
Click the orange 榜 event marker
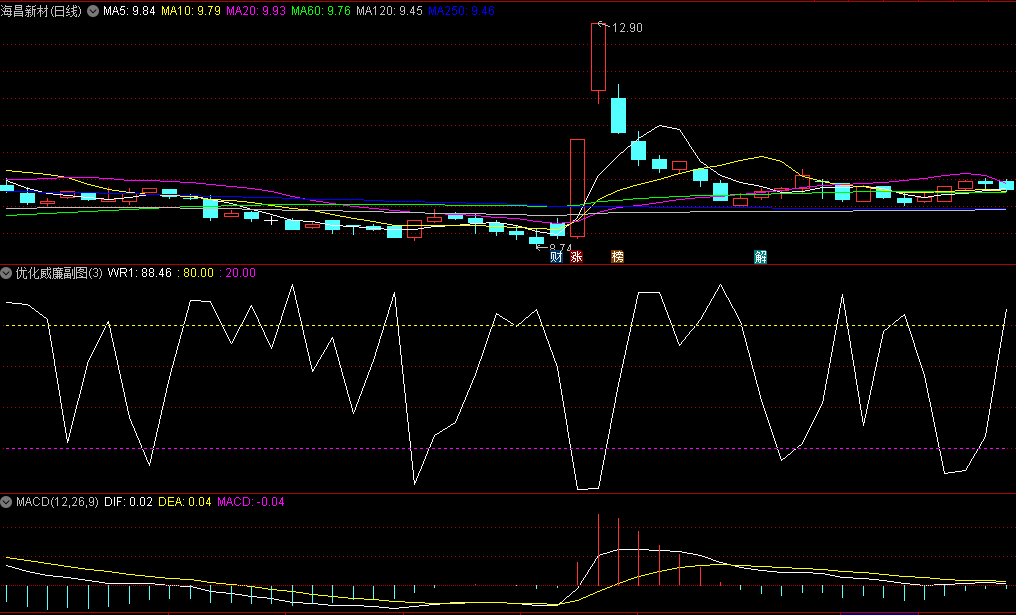(618, 257)
